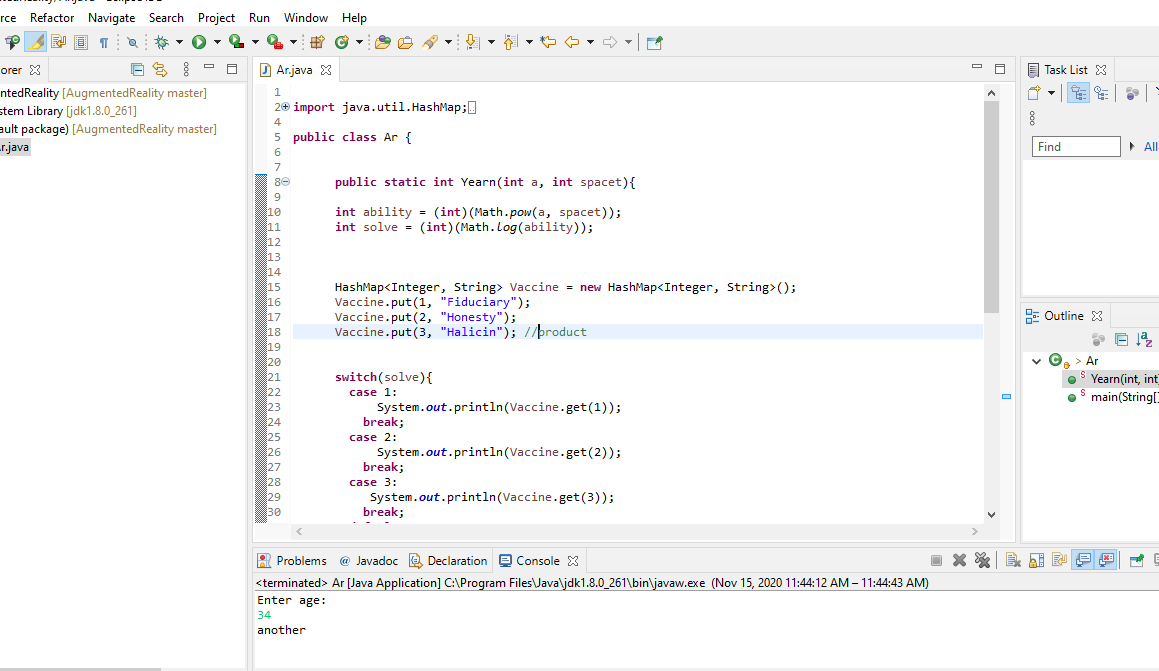Viewport: 1159px width, 671px height.
Task: Click the New Java Class icon
Action: (x=341, y=42)
